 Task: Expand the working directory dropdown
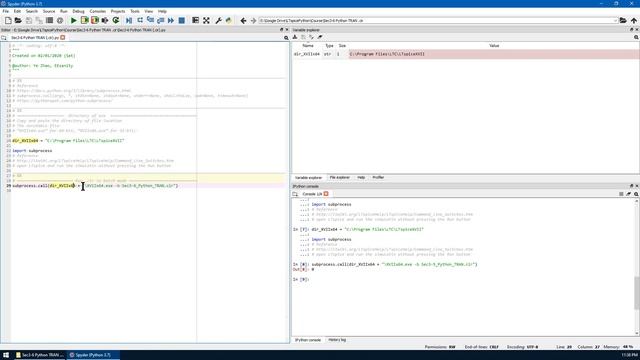point(615,20)
